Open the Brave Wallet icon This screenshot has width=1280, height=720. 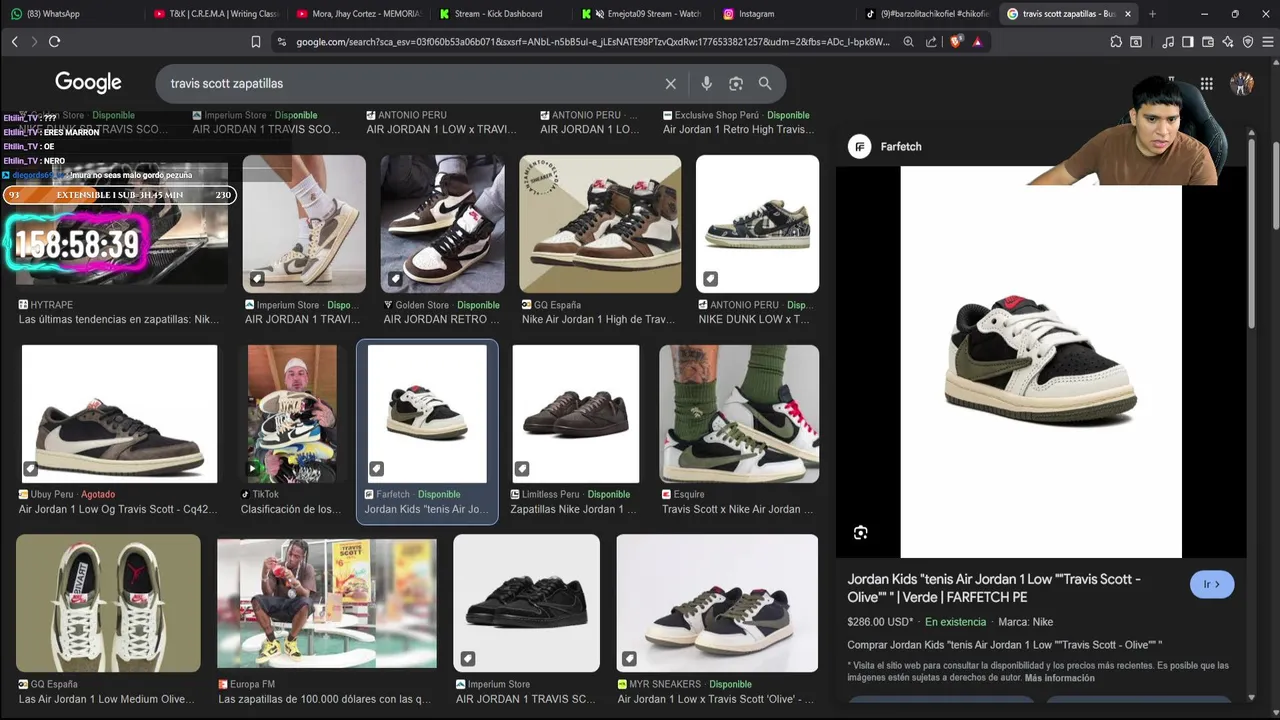[x=1208, y=42]
